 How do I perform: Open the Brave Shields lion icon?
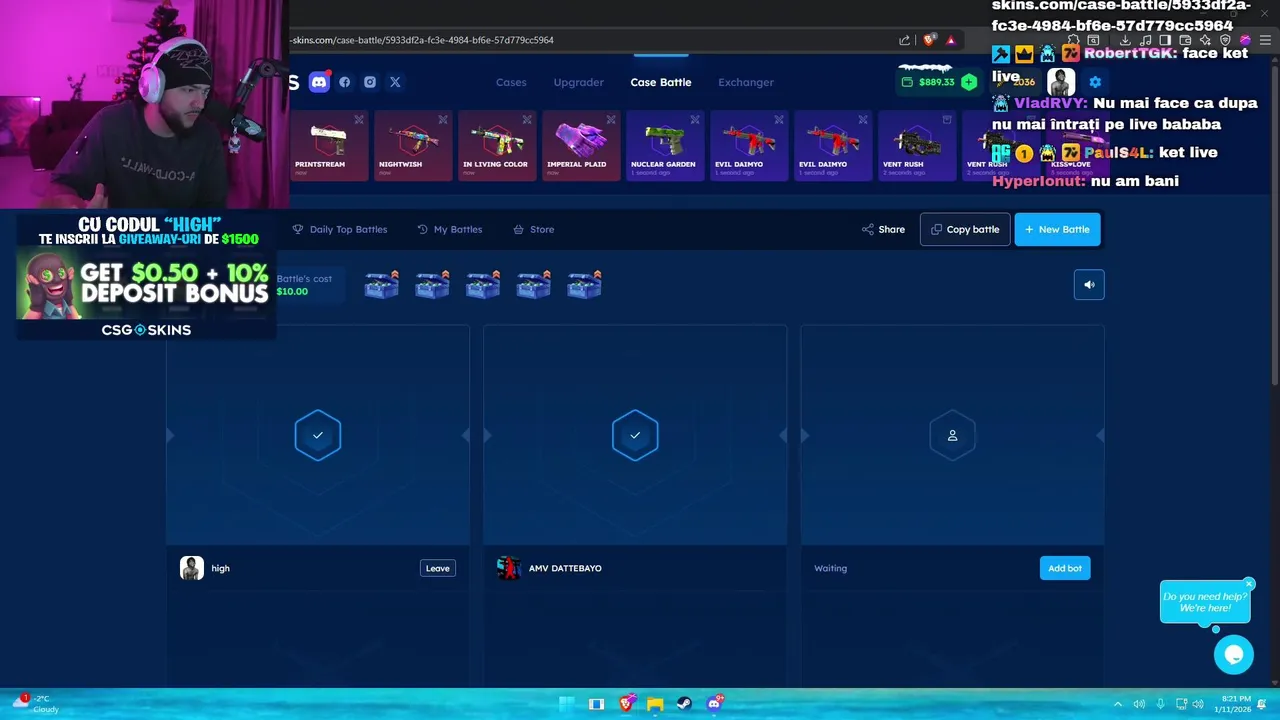pyautogui.click(x=930, y=40)
